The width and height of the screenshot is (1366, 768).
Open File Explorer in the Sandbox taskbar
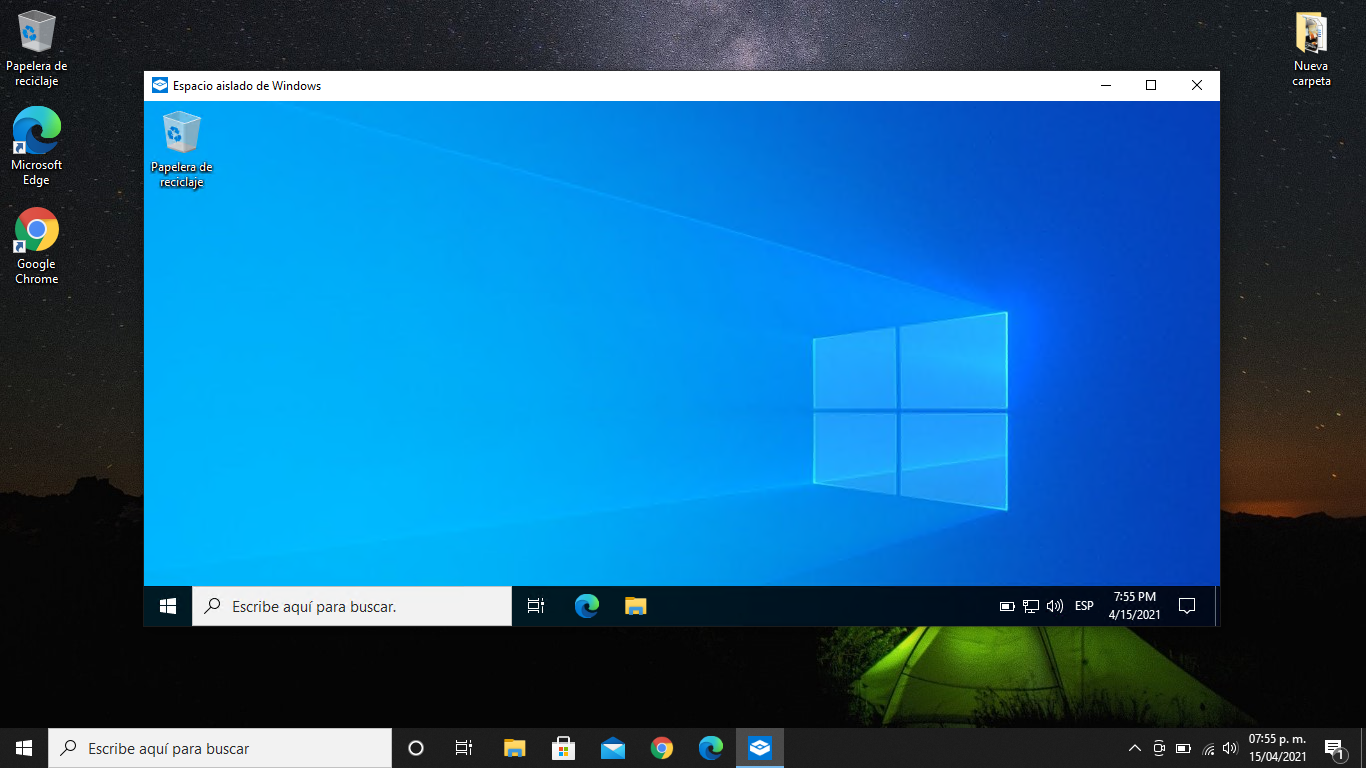click(635, 606)
